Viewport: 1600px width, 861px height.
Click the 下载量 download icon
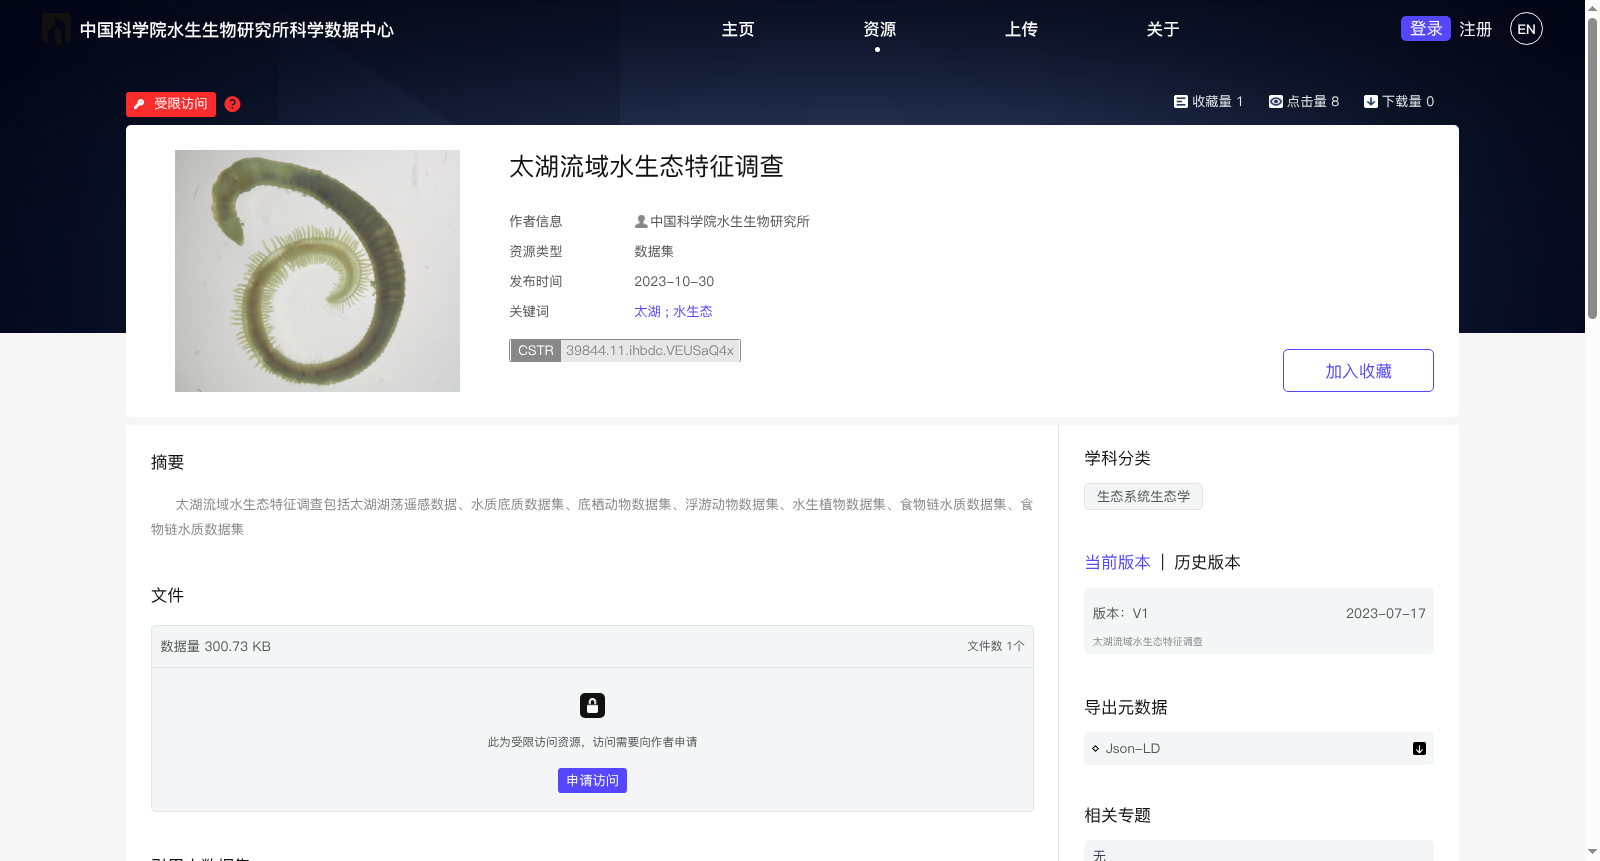(x=1371, y=102)
